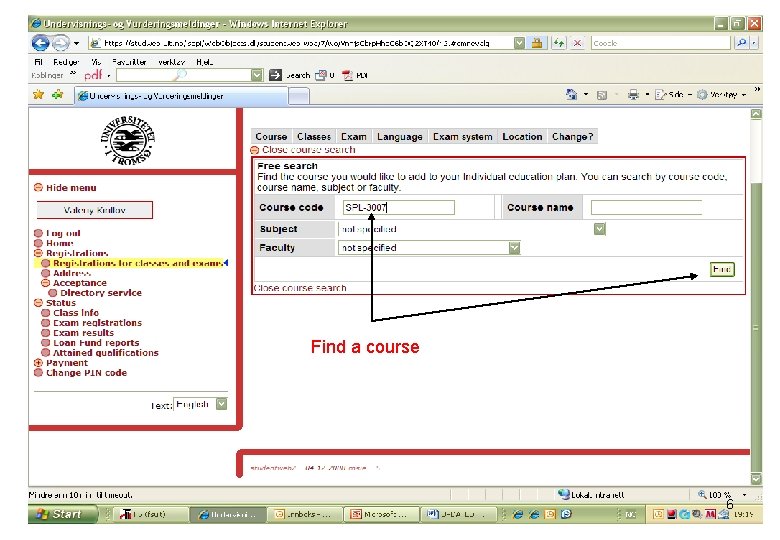780x540 pixels.
Task: Switch to the Innboks taskbar window
Action: 306,514
